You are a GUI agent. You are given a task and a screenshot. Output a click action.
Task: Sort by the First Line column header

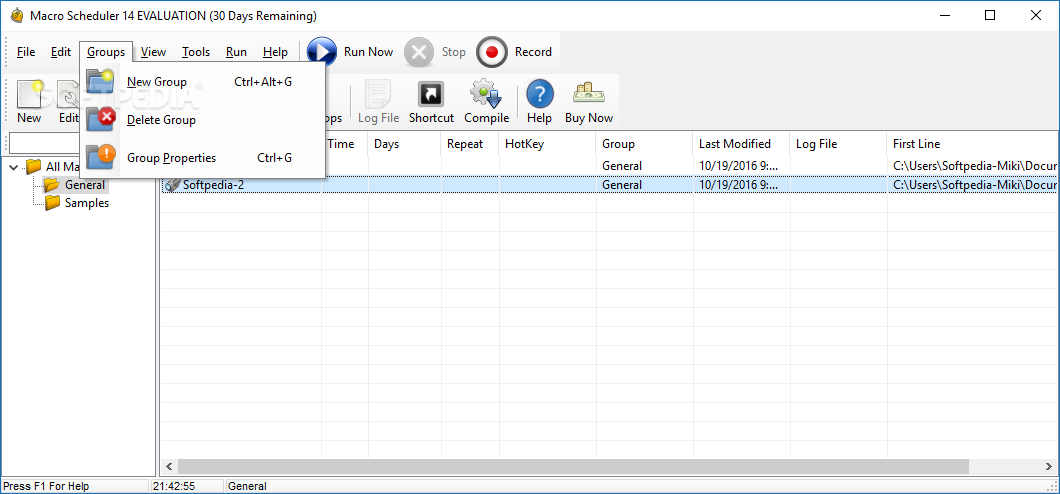(x=973, y=144)
